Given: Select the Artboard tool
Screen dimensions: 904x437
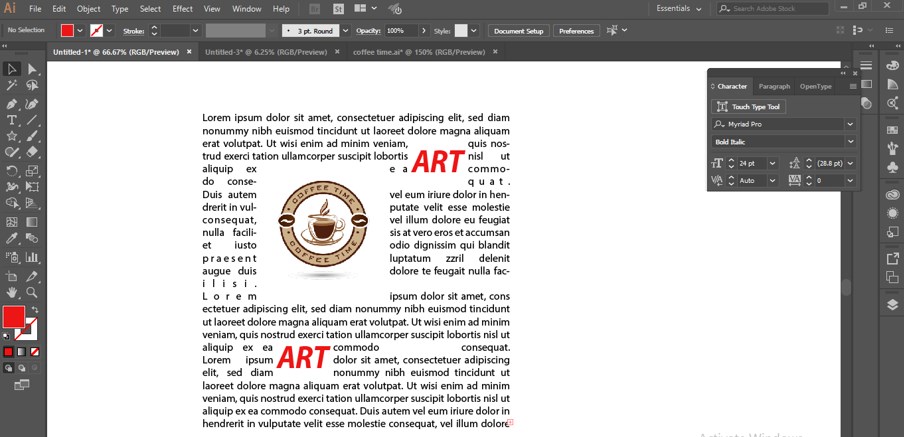Looking at the screenshot, I should coord(12,276).
